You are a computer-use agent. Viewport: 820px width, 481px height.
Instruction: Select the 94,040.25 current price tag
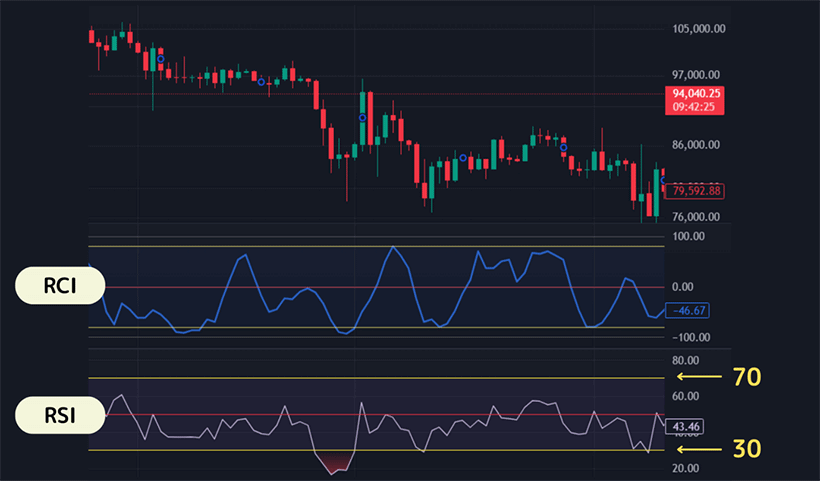click(698, 93)
